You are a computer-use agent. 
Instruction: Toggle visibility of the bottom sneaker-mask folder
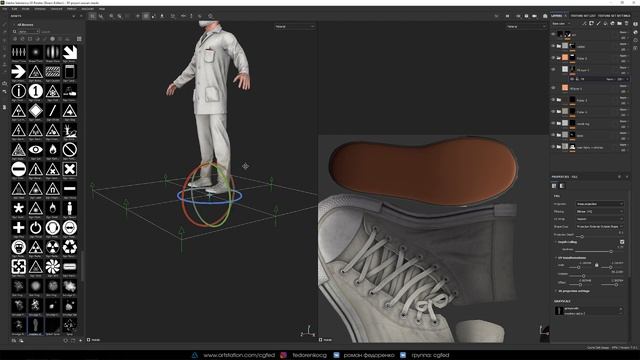(553, 147)
